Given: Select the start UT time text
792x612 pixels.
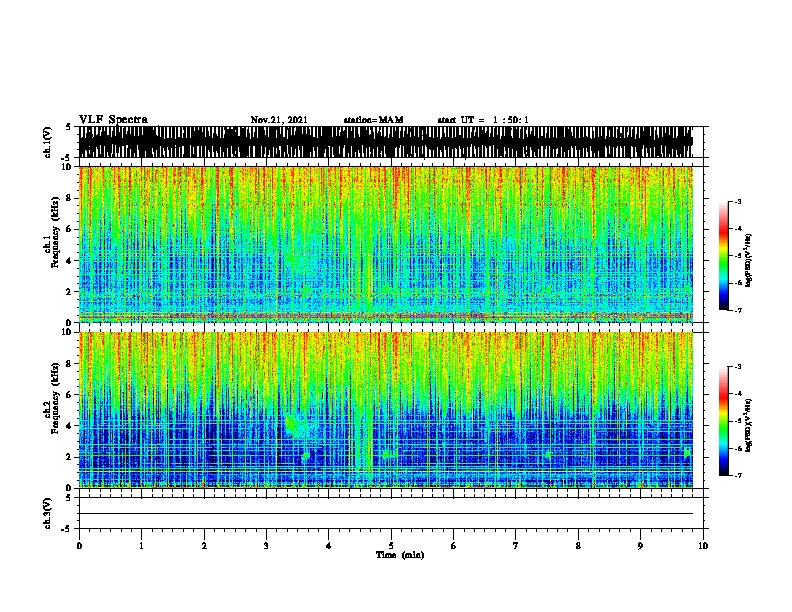Looking at the screenshot, I should [x=483, y=120].
